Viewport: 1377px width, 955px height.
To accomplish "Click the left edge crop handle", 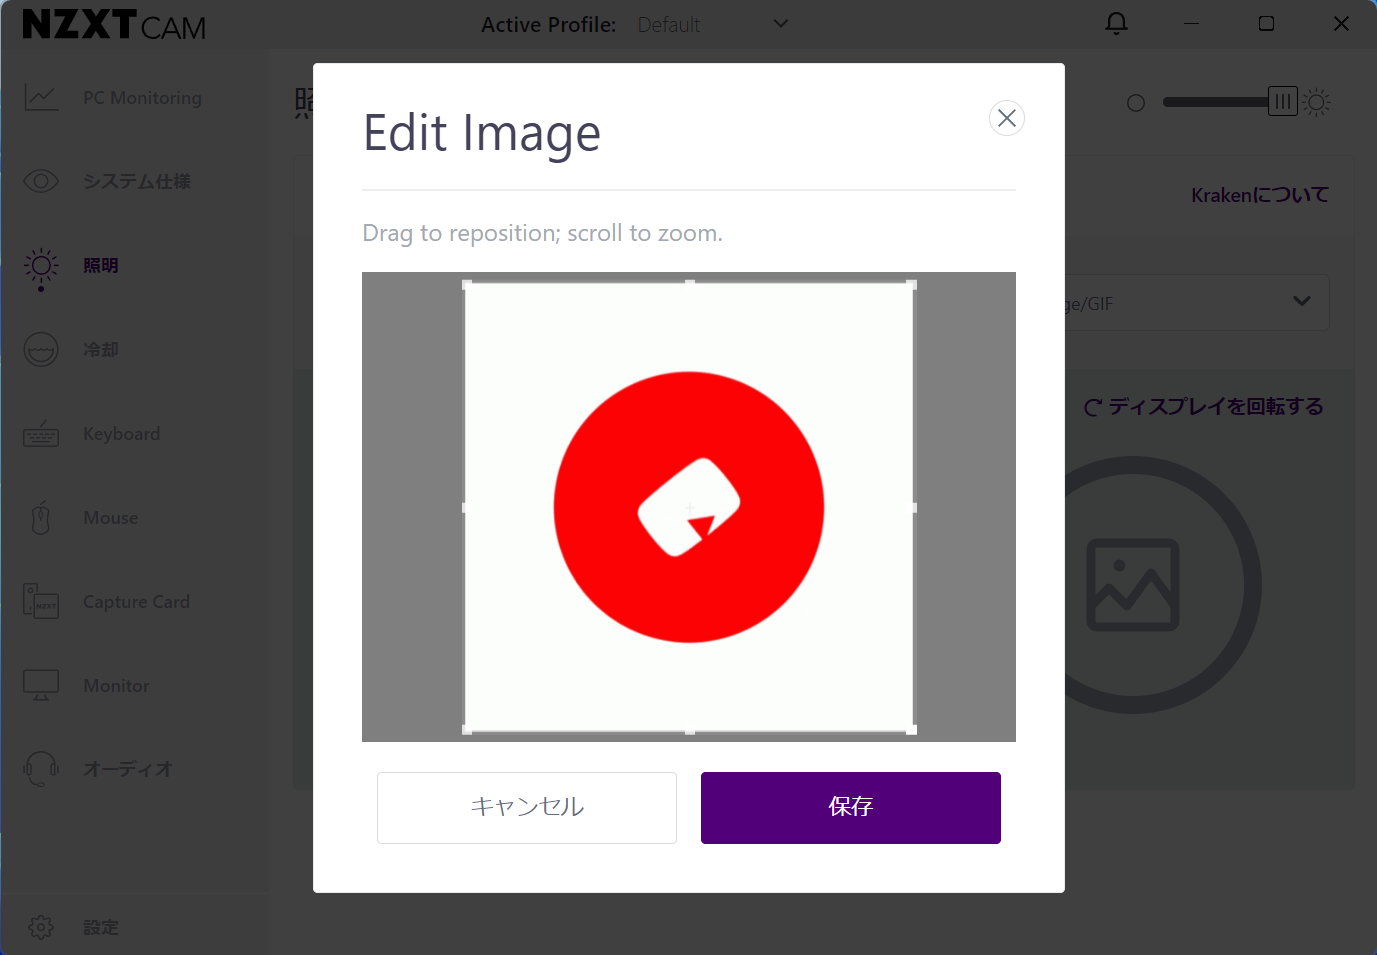I will pyautogui.click(x=465, y=508).
